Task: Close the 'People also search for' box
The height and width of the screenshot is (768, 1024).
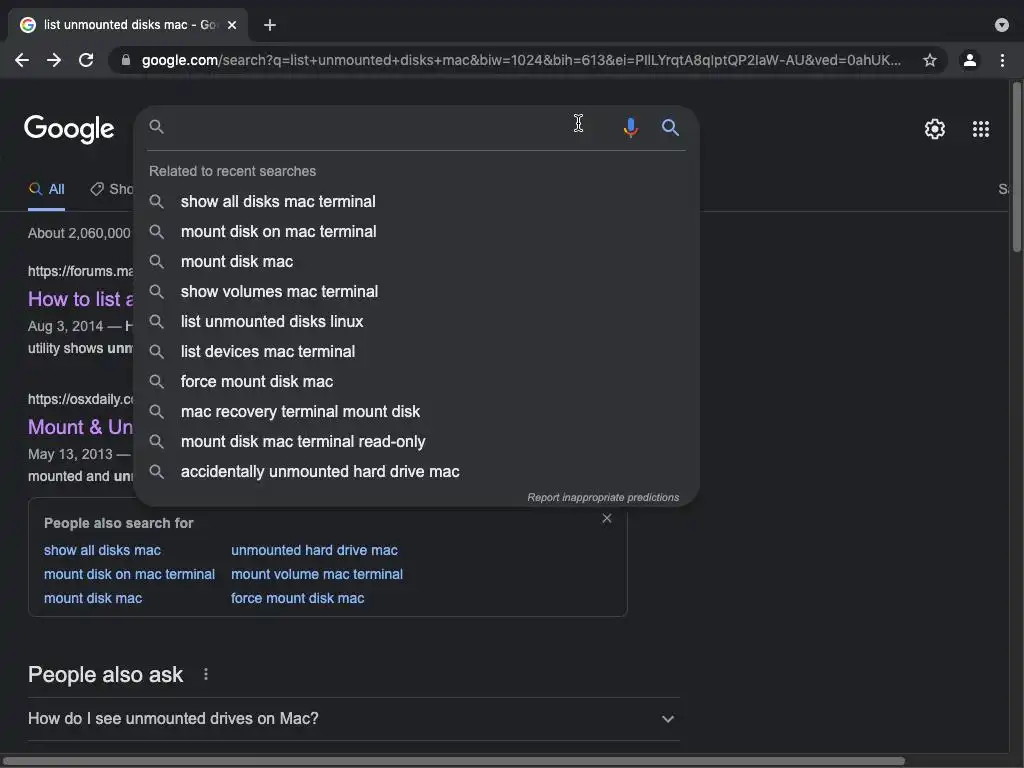Action: pos(607,518)
